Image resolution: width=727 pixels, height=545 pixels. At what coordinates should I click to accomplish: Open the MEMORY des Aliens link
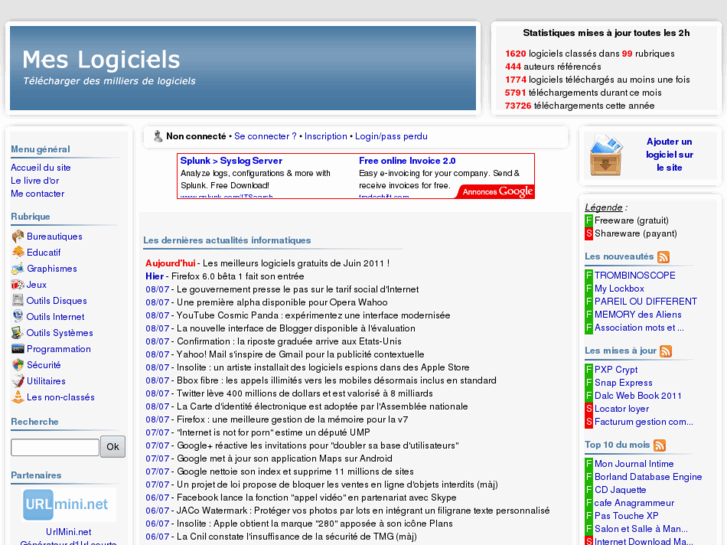(638, 314)
